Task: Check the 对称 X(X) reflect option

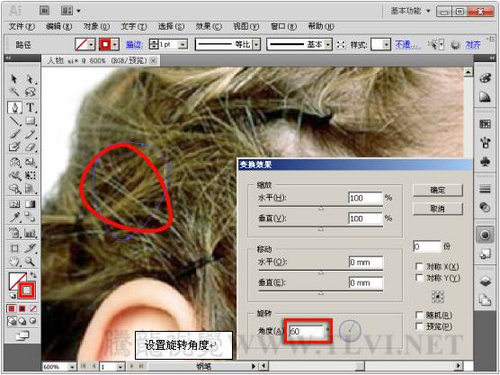Action: pyautogui.click(x=419, y=266)
